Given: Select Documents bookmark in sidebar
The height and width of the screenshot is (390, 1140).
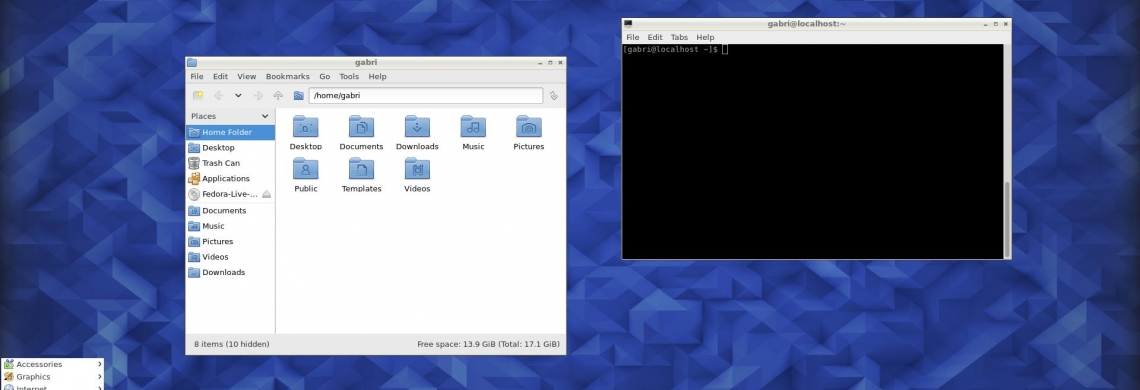Looking at the screenshot, I should point(230,210).
